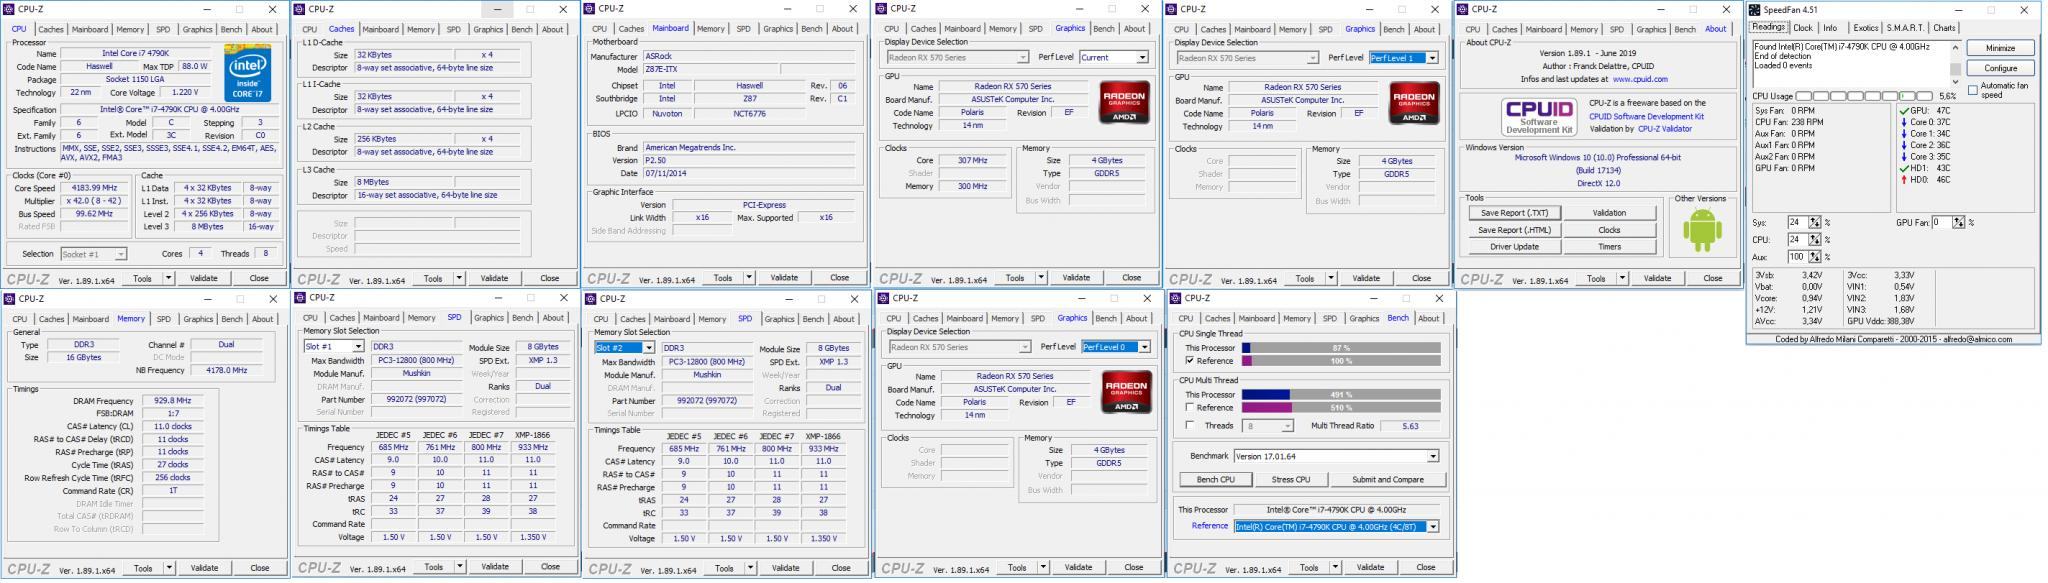The image size is (2048, 583).
Task: Open Benchmark Version 17.01.64 dropdown
Action: [x=1336, y=456]
